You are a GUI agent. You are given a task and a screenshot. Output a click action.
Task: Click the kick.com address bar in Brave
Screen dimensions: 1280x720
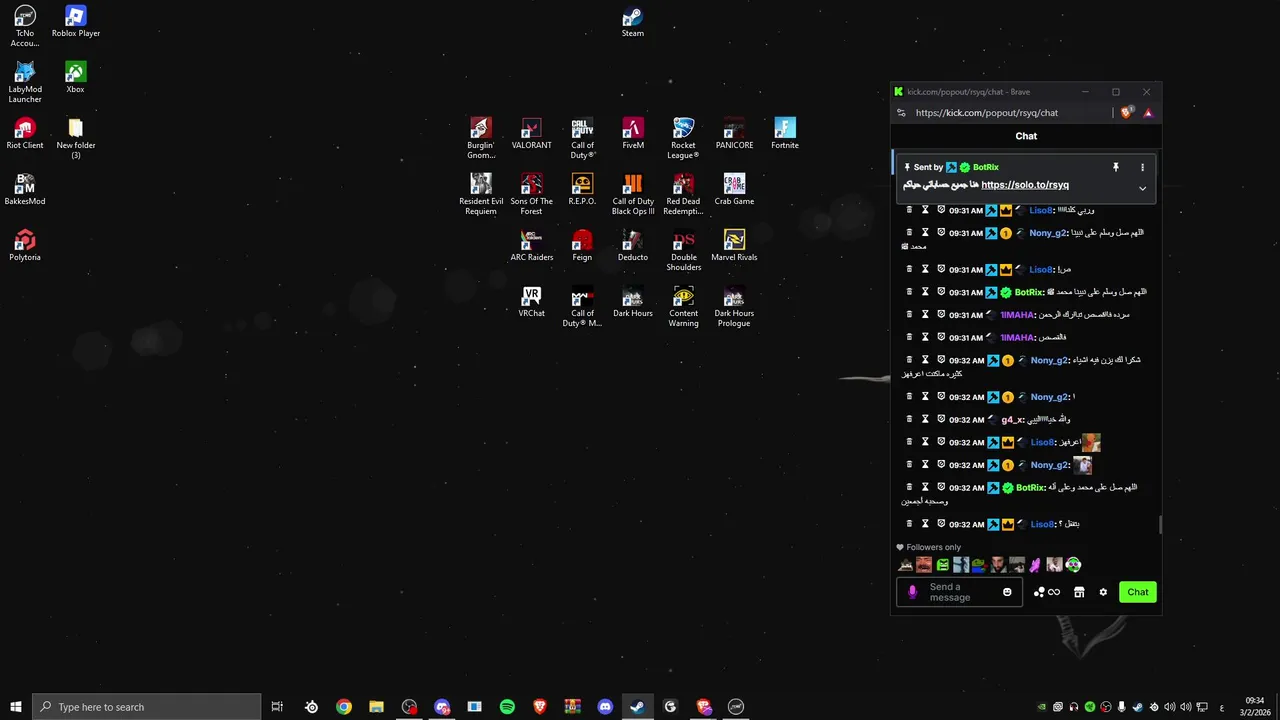click(986, 113)
